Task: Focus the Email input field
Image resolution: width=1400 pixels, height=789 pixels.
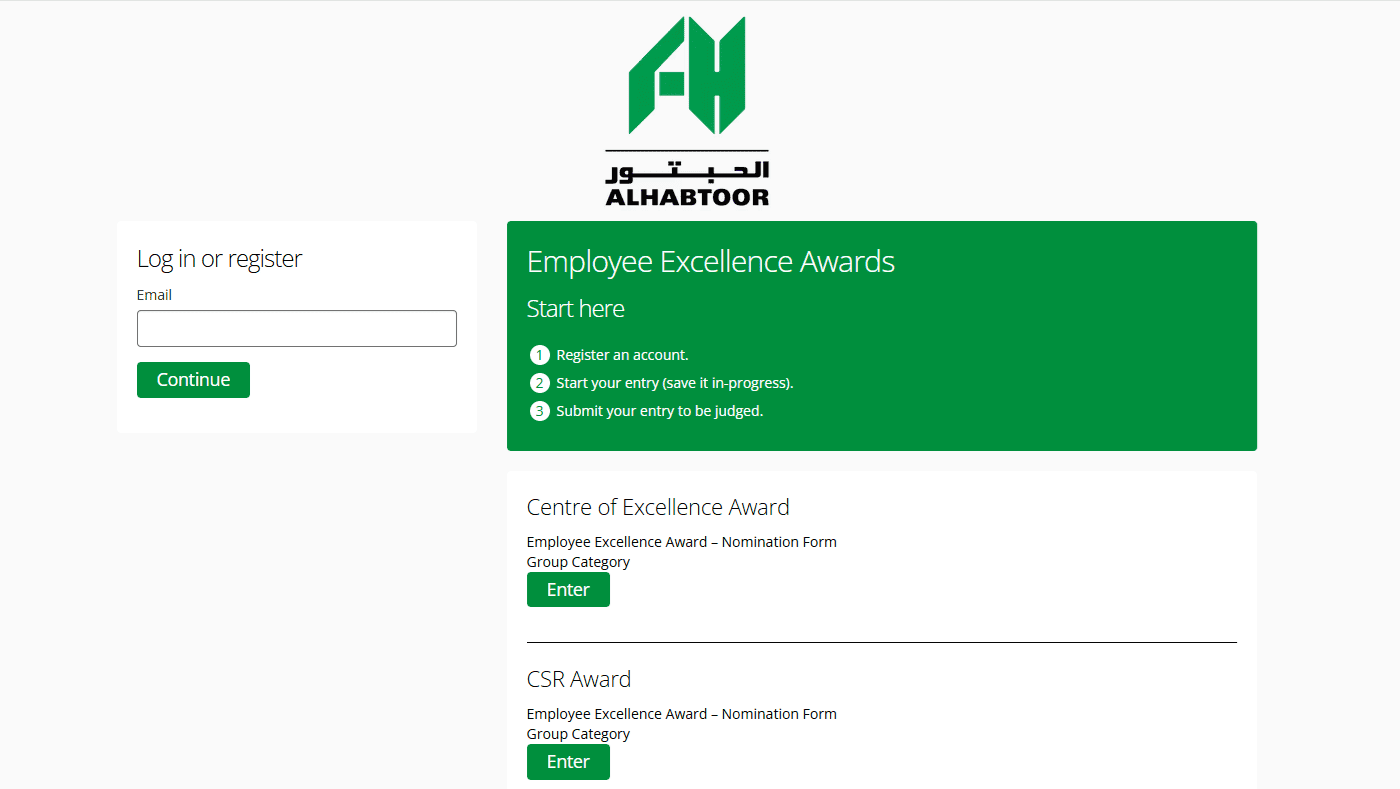Action: tap(297, 328)
